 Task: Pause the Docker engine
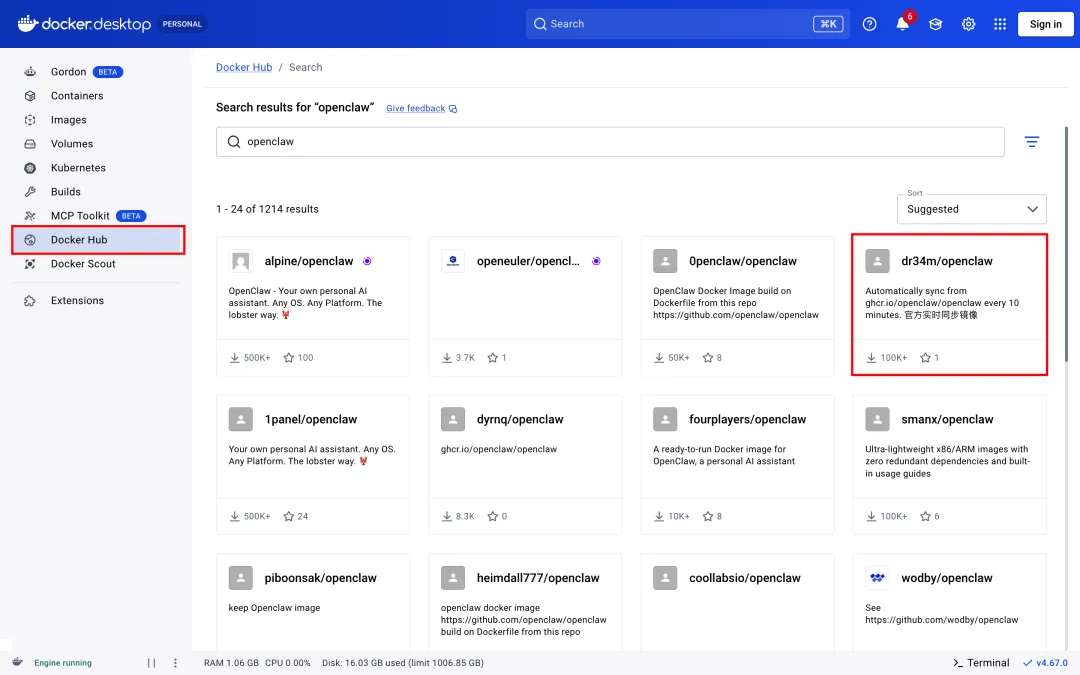click(x=151, y=663)
